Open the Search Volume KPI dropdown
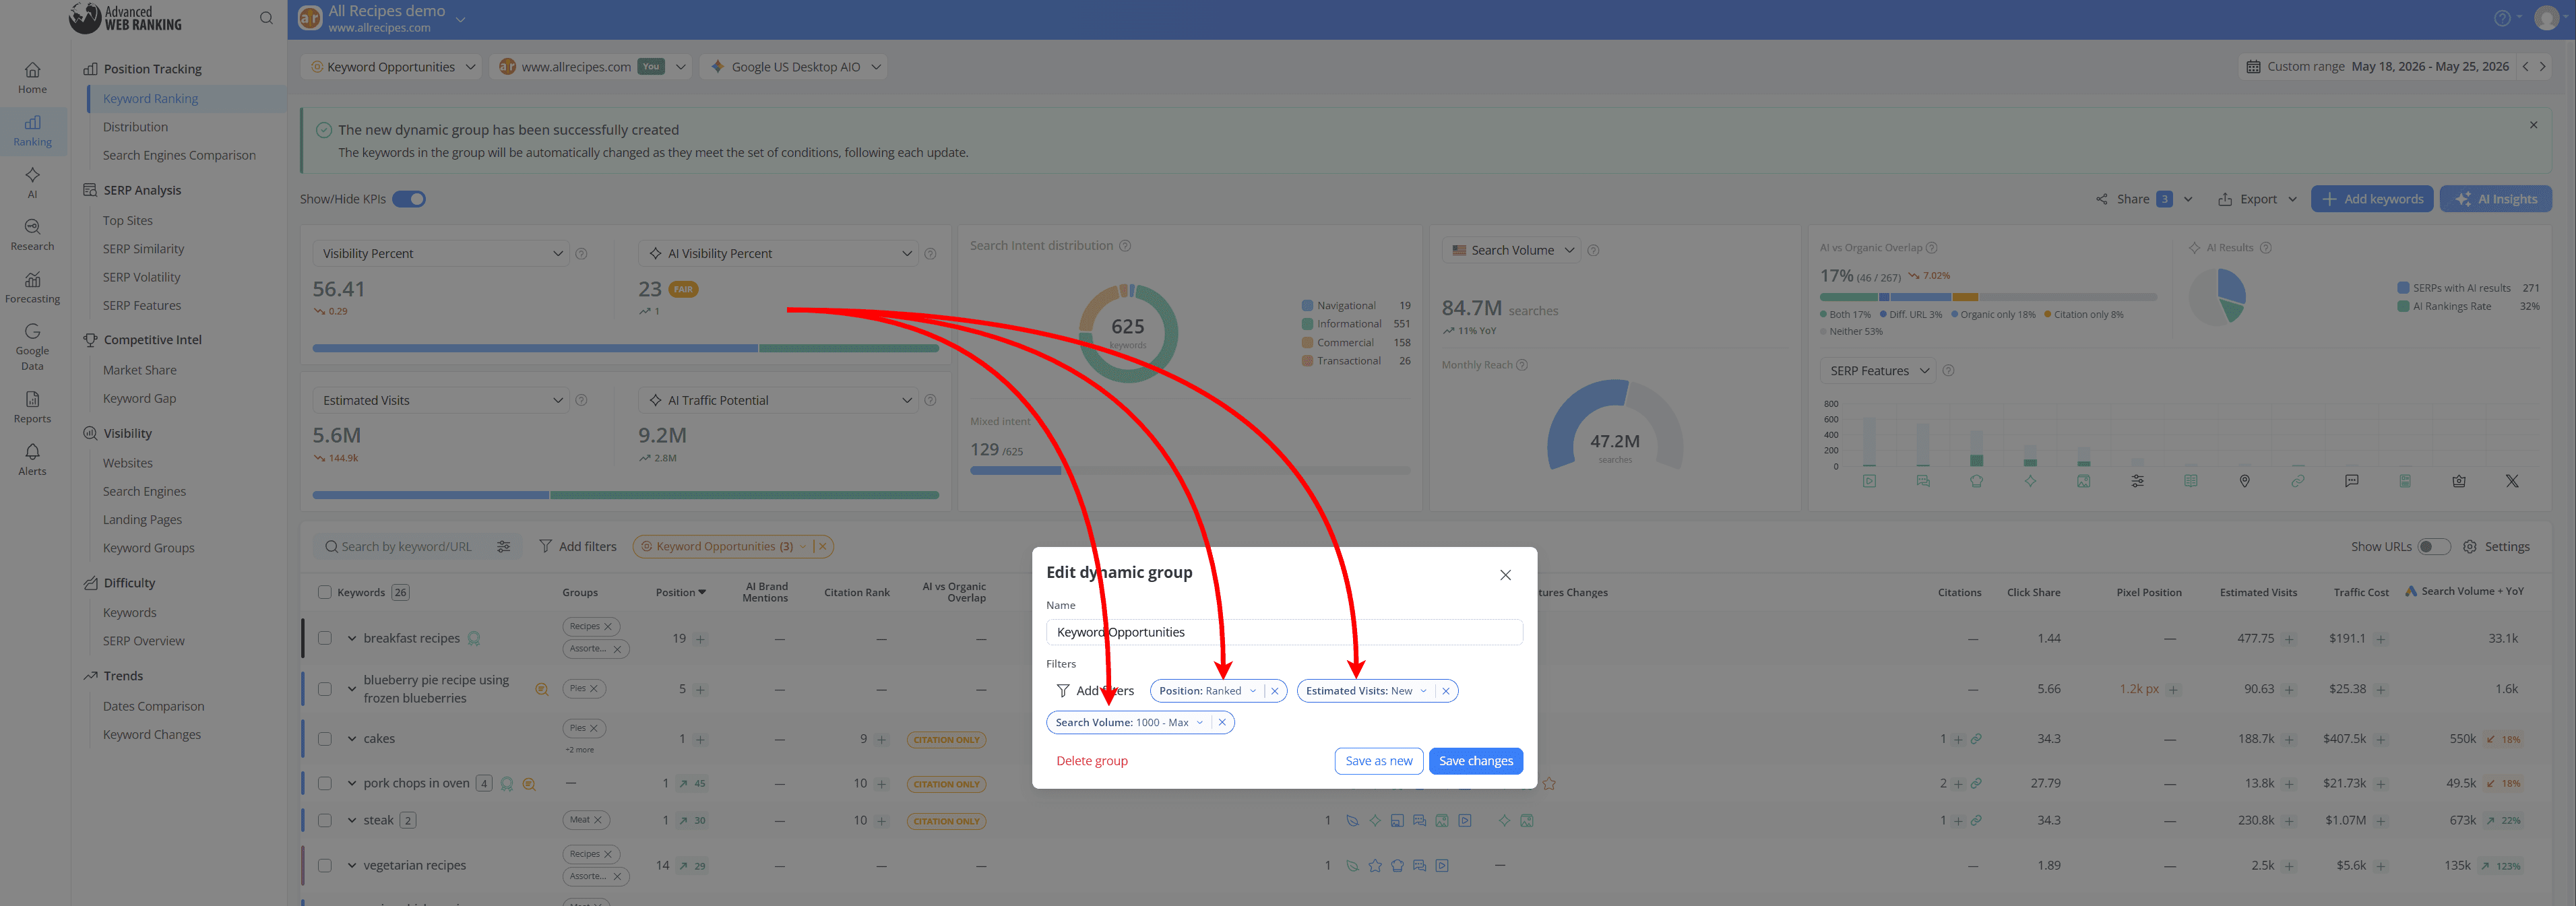This screenshot has width=2576, height=906. (1511, 251)
